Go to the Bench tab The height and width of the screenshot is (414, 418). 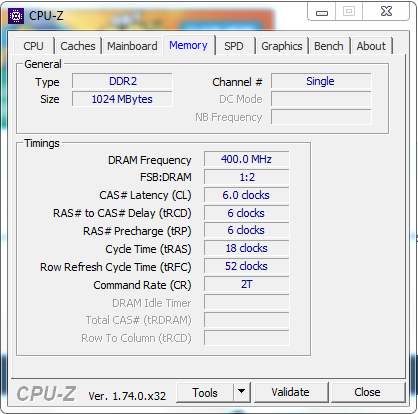[329, 46]
